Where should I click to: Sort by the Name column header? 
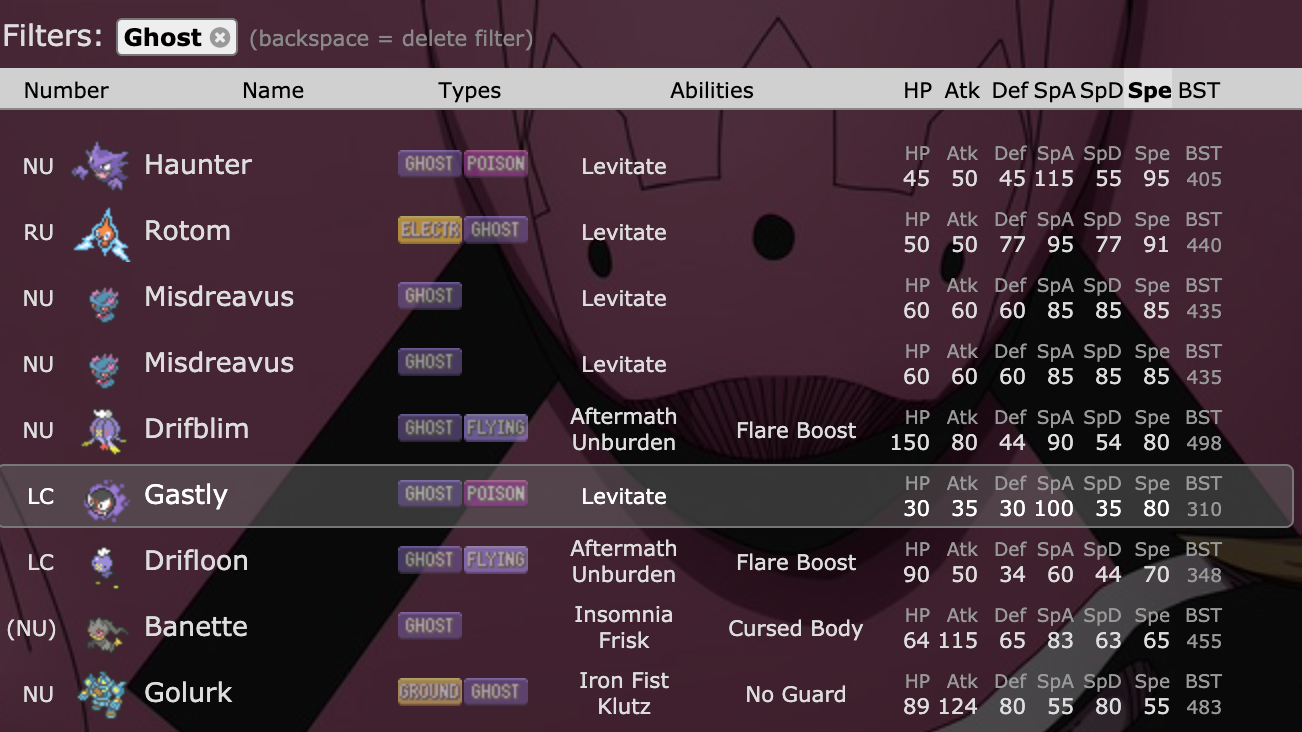pos(273,90)
